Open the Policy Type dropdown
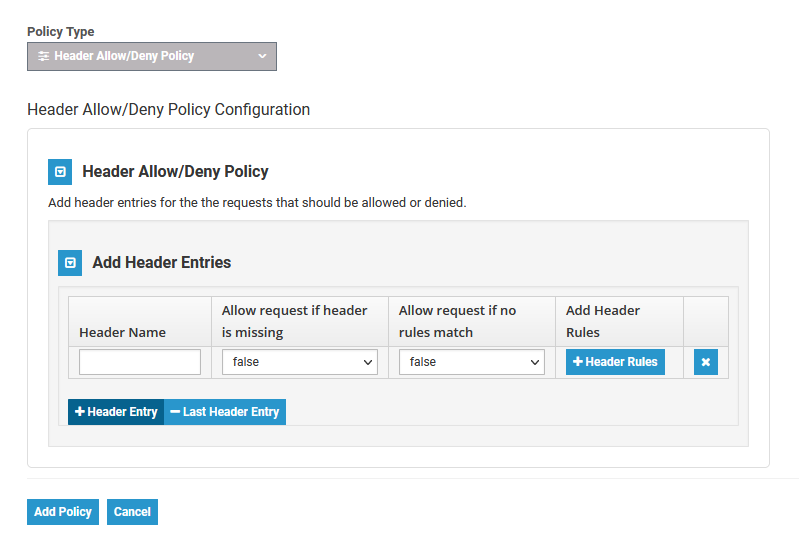 coord(152,57)
